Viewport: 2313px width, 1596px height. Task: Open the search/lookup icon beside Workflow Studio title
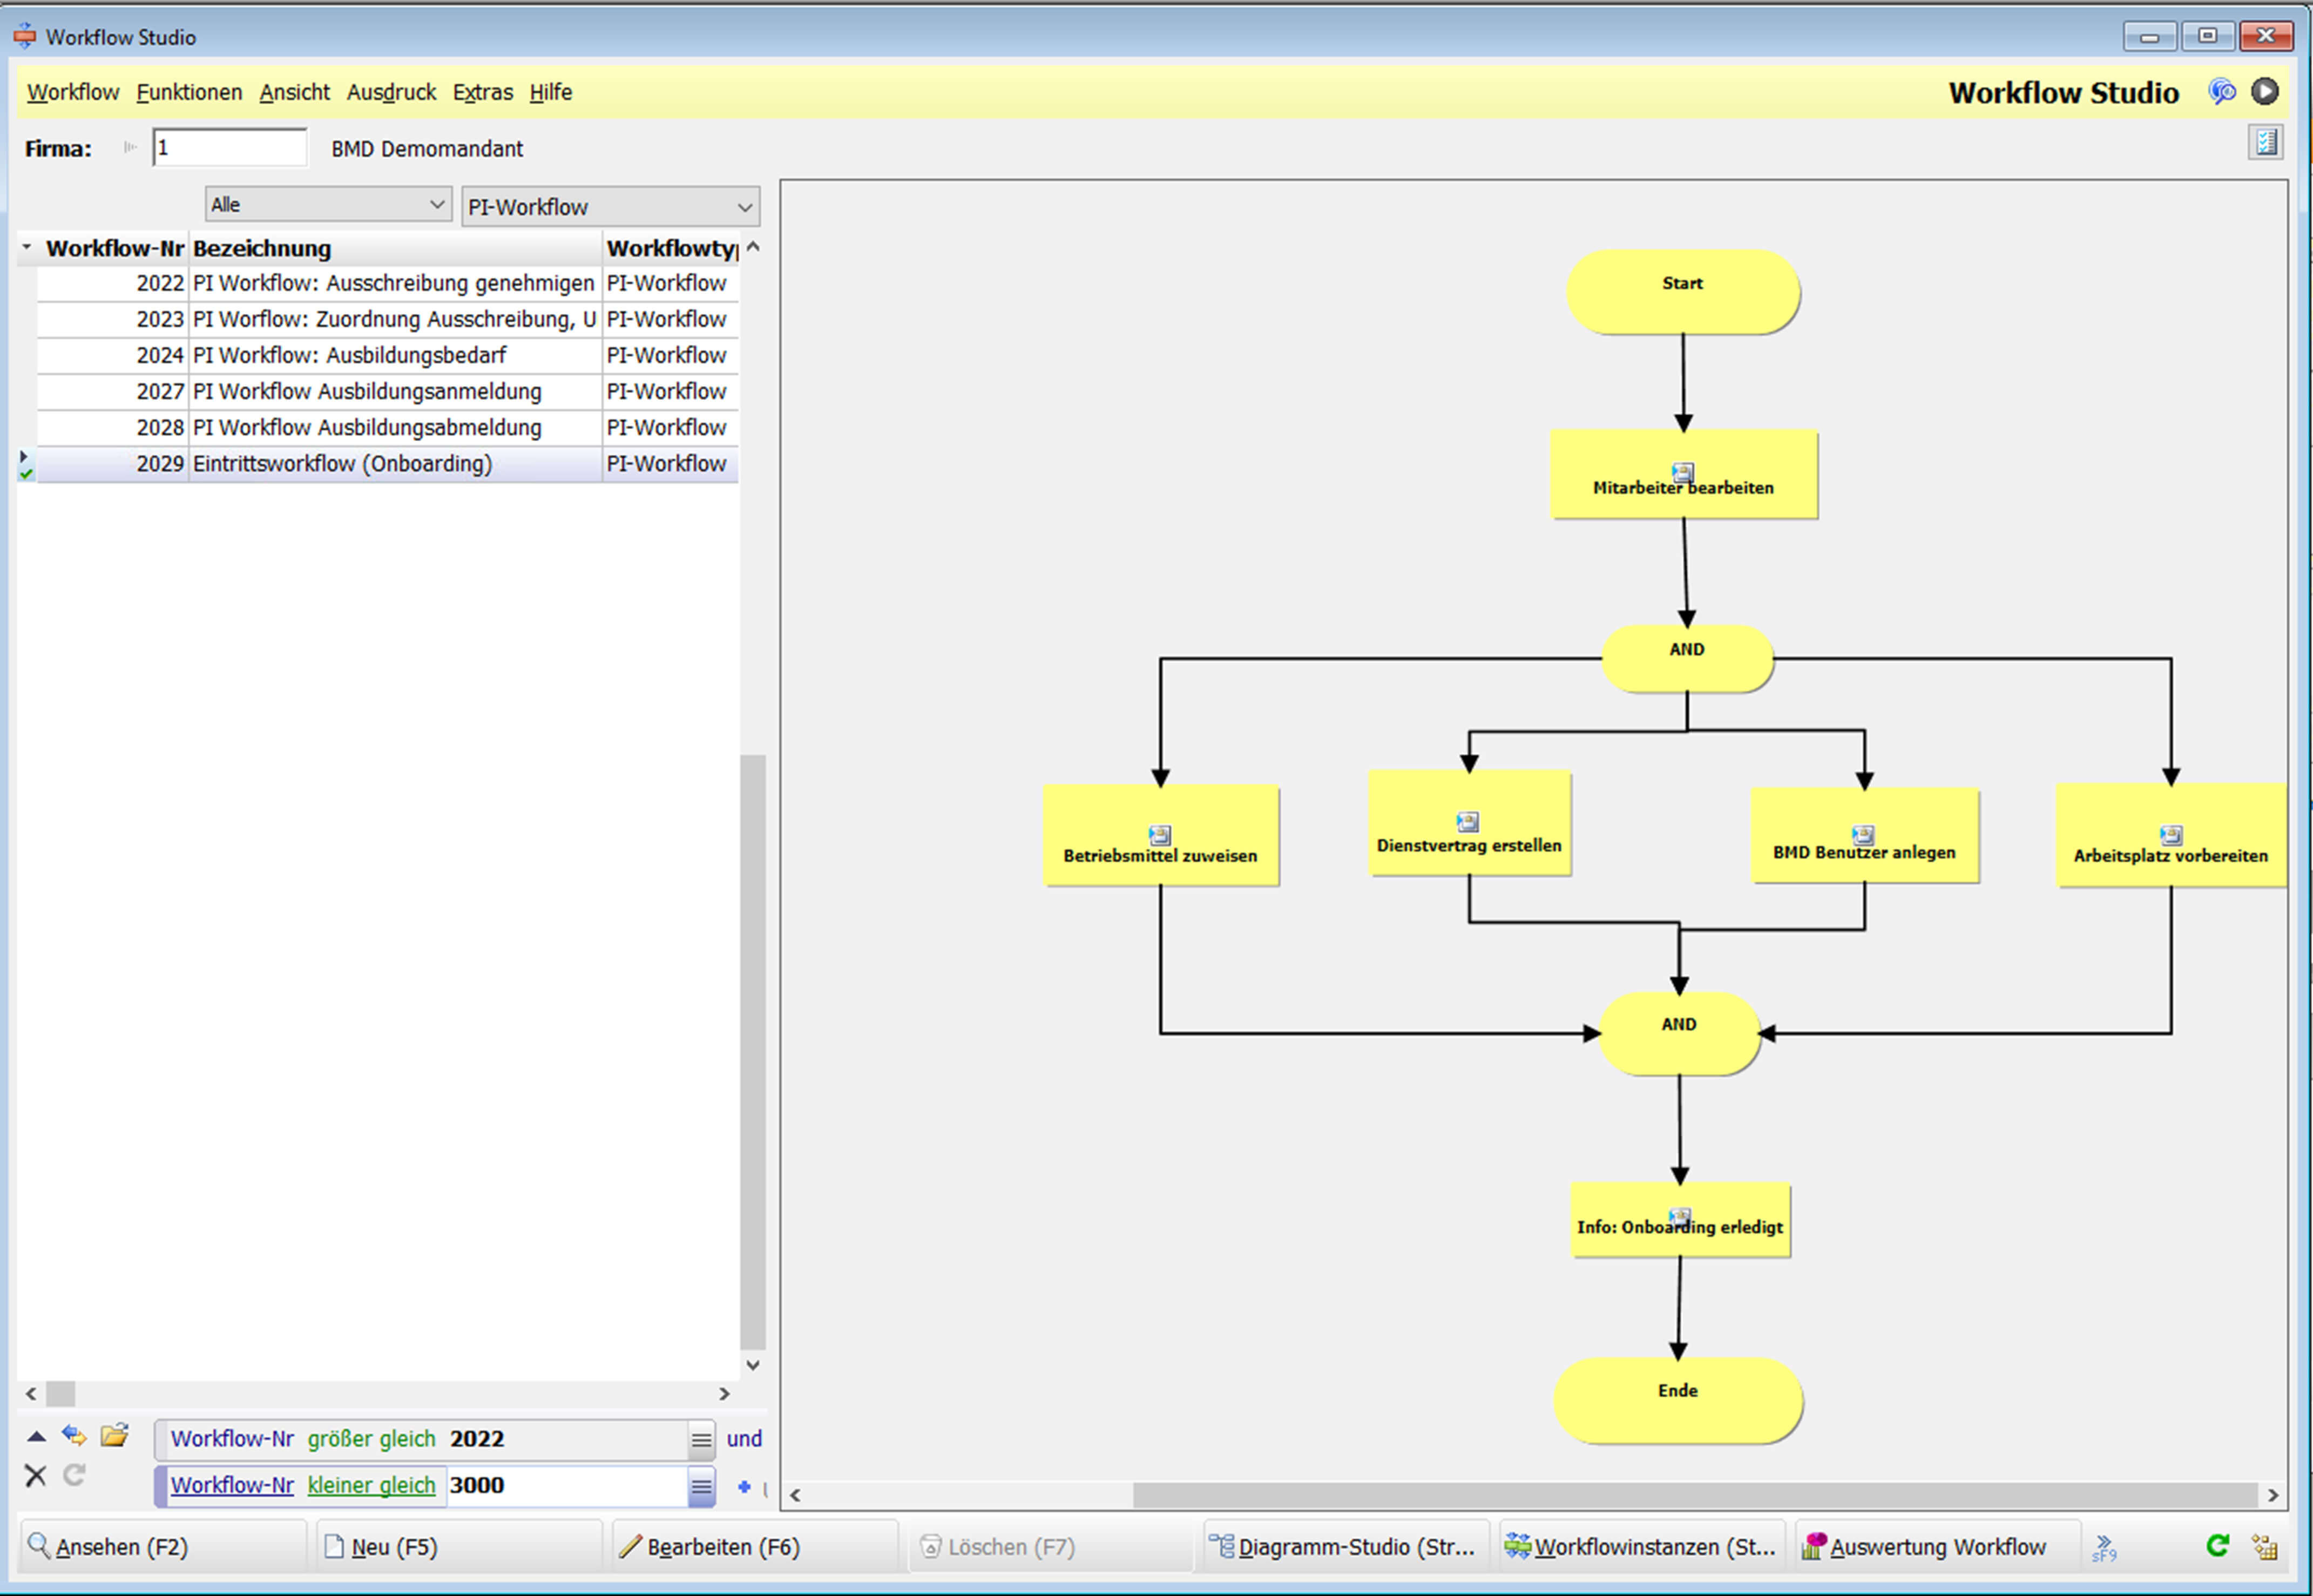pos(2222,91)
